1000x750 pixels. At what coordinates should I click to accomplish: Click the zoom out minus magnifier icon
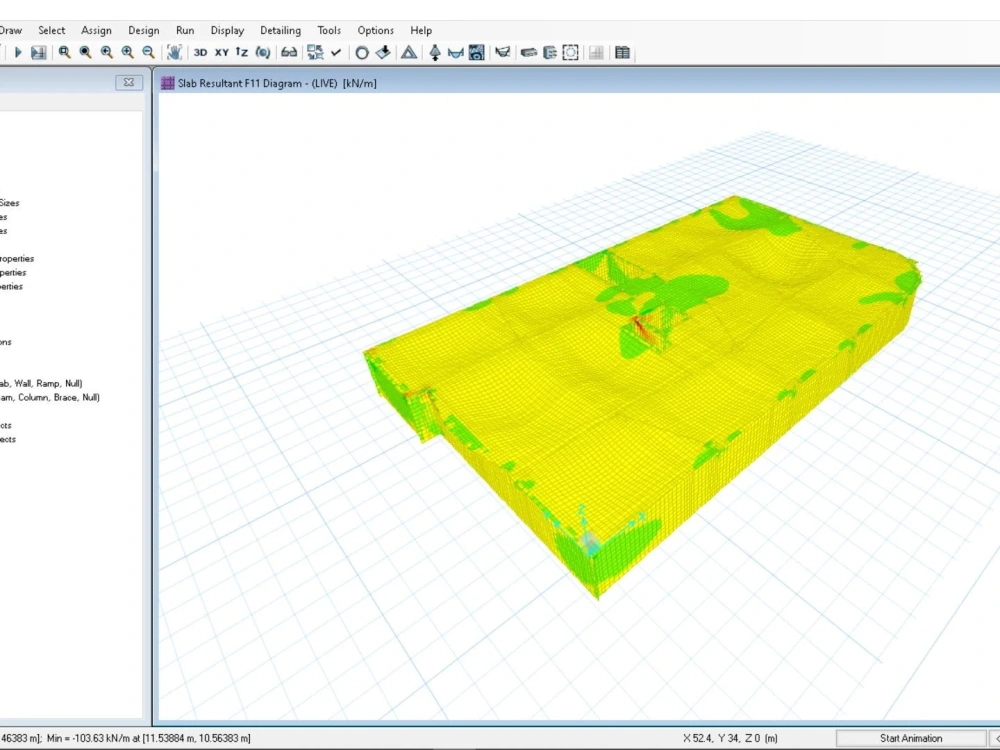(148, 52)
